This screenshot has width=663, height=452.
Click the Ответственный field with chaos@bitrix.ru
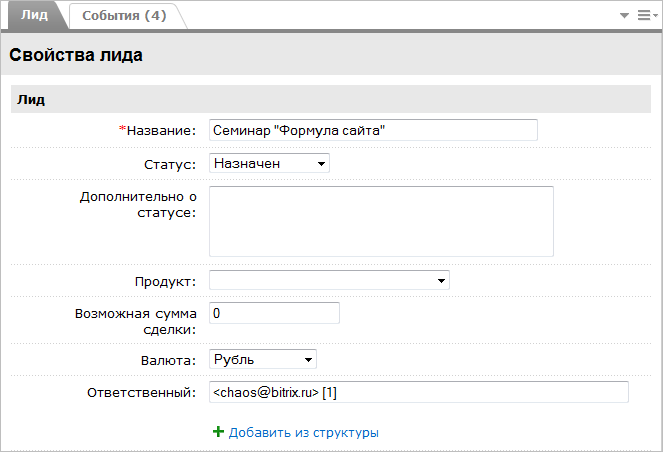tap(418, 392)
